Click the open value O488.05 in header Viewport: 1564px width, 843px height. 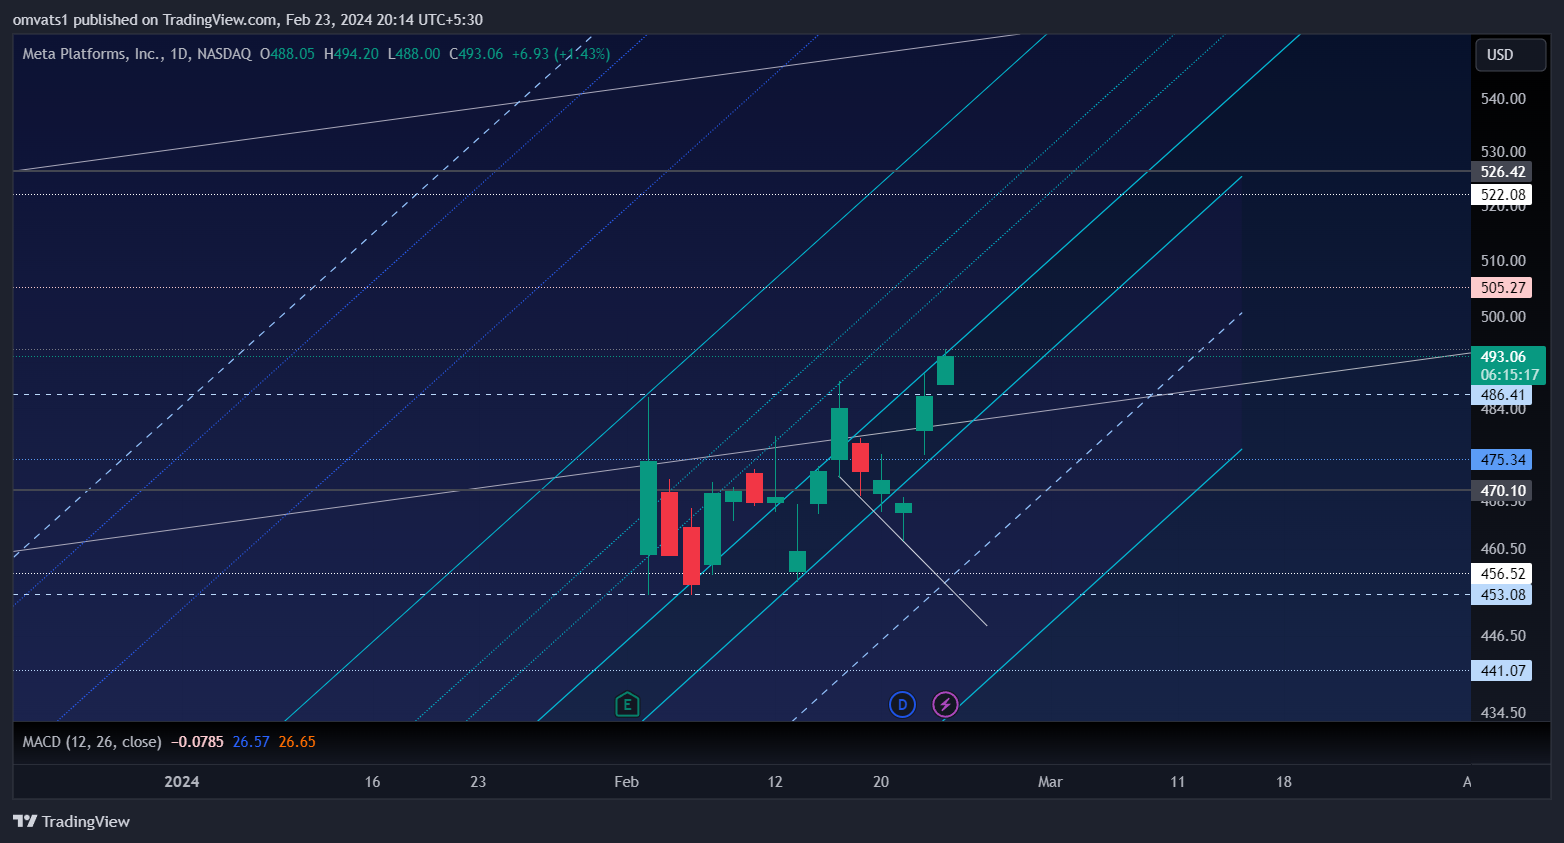tap(287, 54)
